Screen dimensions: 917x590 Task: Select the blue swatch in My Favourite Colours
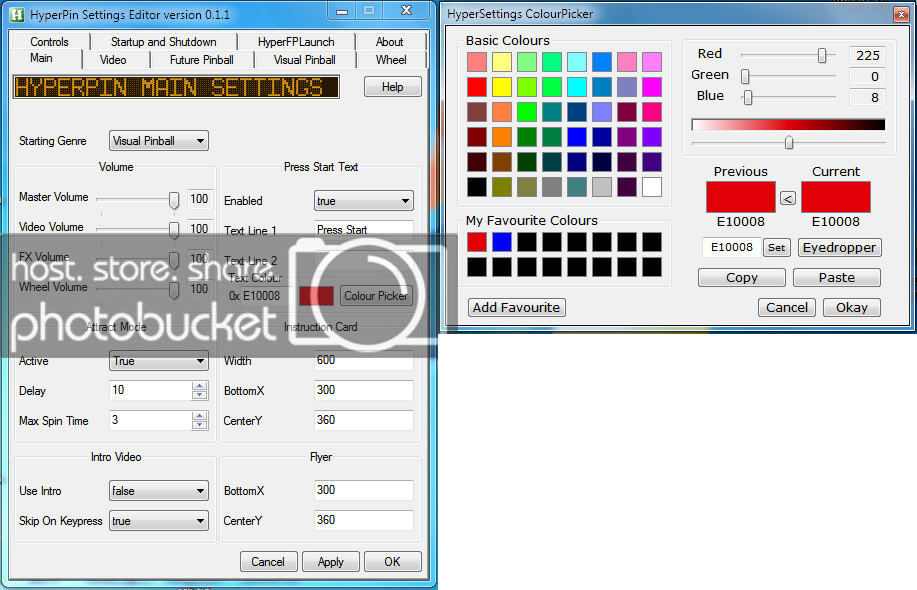502,241
